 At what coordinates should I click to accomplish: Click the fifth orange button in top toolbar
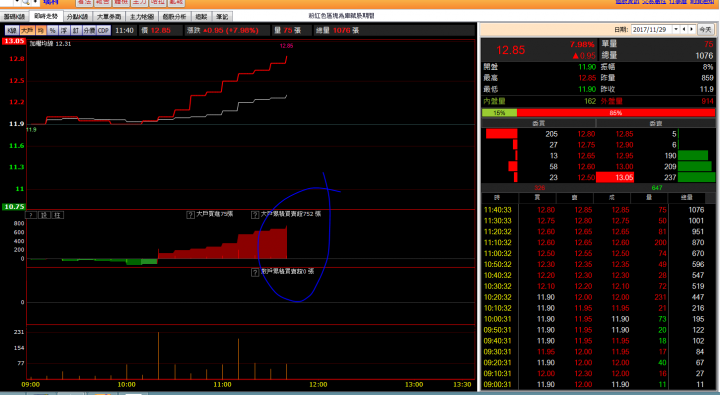[x=158, y=2]
